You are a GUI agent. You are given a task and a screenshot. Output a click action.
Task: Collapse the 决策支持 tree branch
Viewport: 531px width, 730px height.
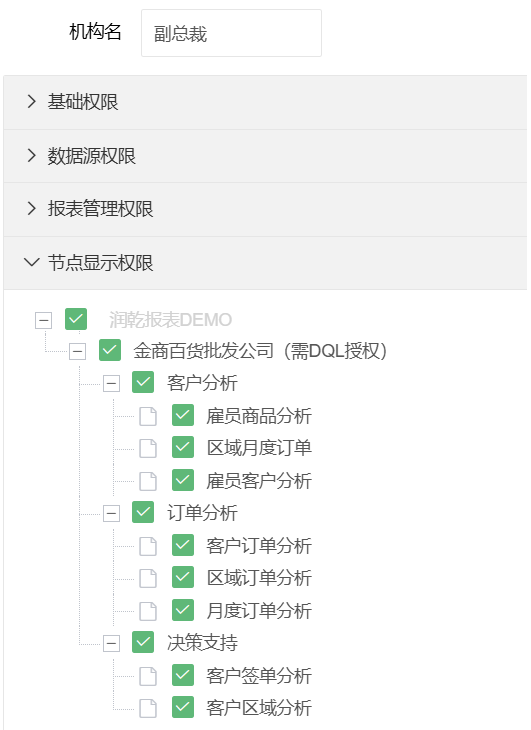pos(111,644)
